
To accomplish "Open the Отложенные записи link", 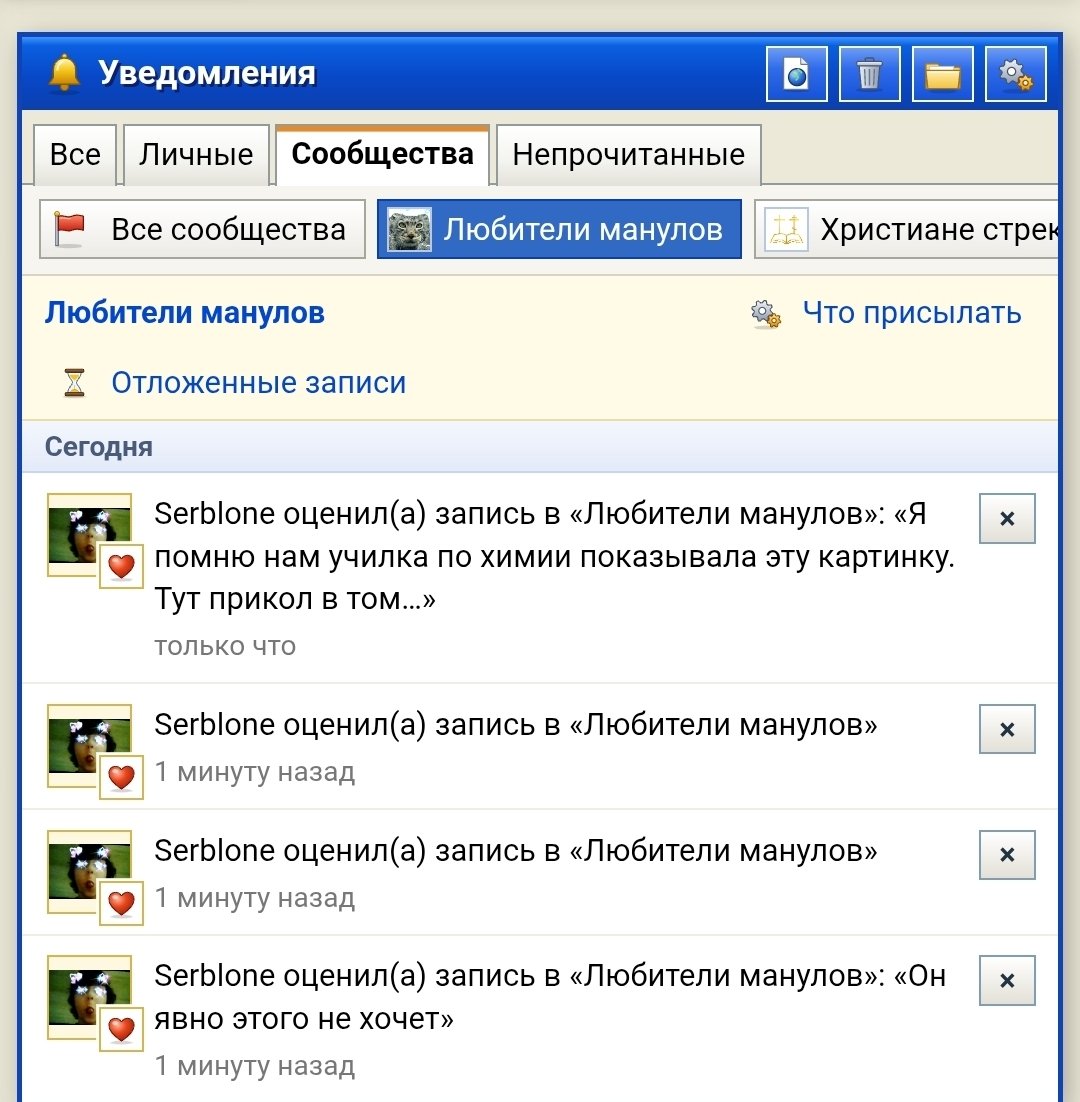I will (259, 383).
